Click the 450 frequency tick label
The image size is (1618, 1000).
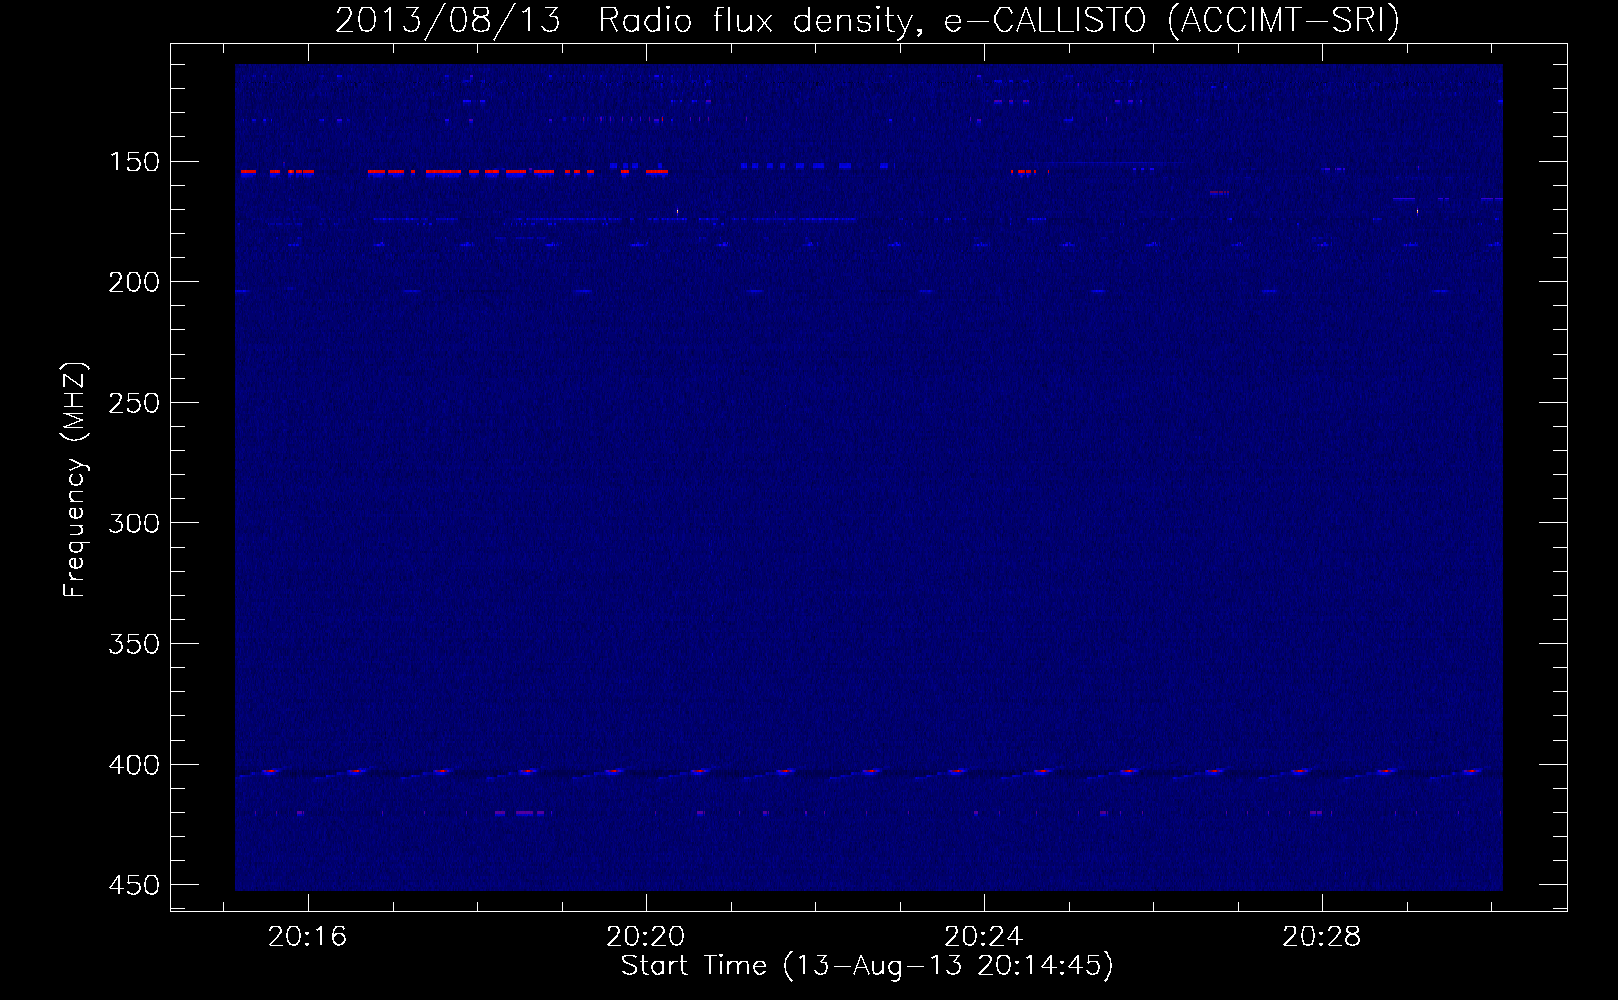pos(134,885)
